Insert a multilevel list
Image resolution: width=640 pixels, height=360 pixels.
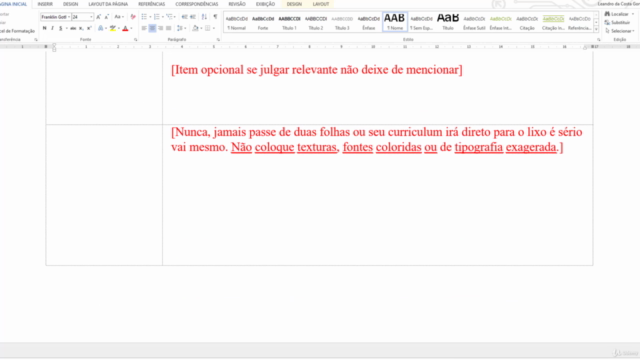[x=169, y=17]
